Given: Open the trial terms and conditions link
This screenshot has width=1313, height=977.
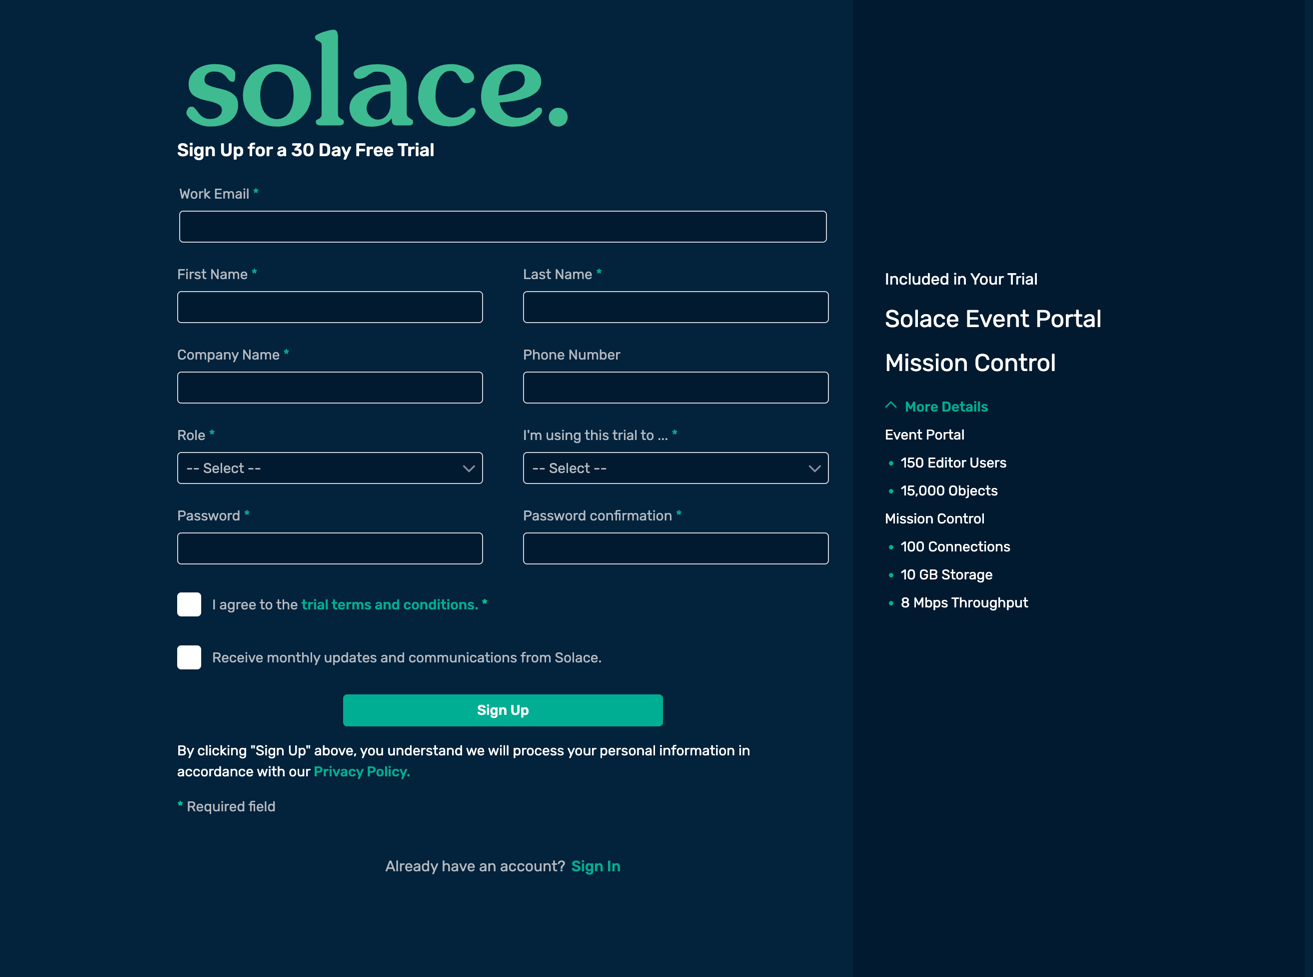Looking at the screenshot, I should pos(389,604).
